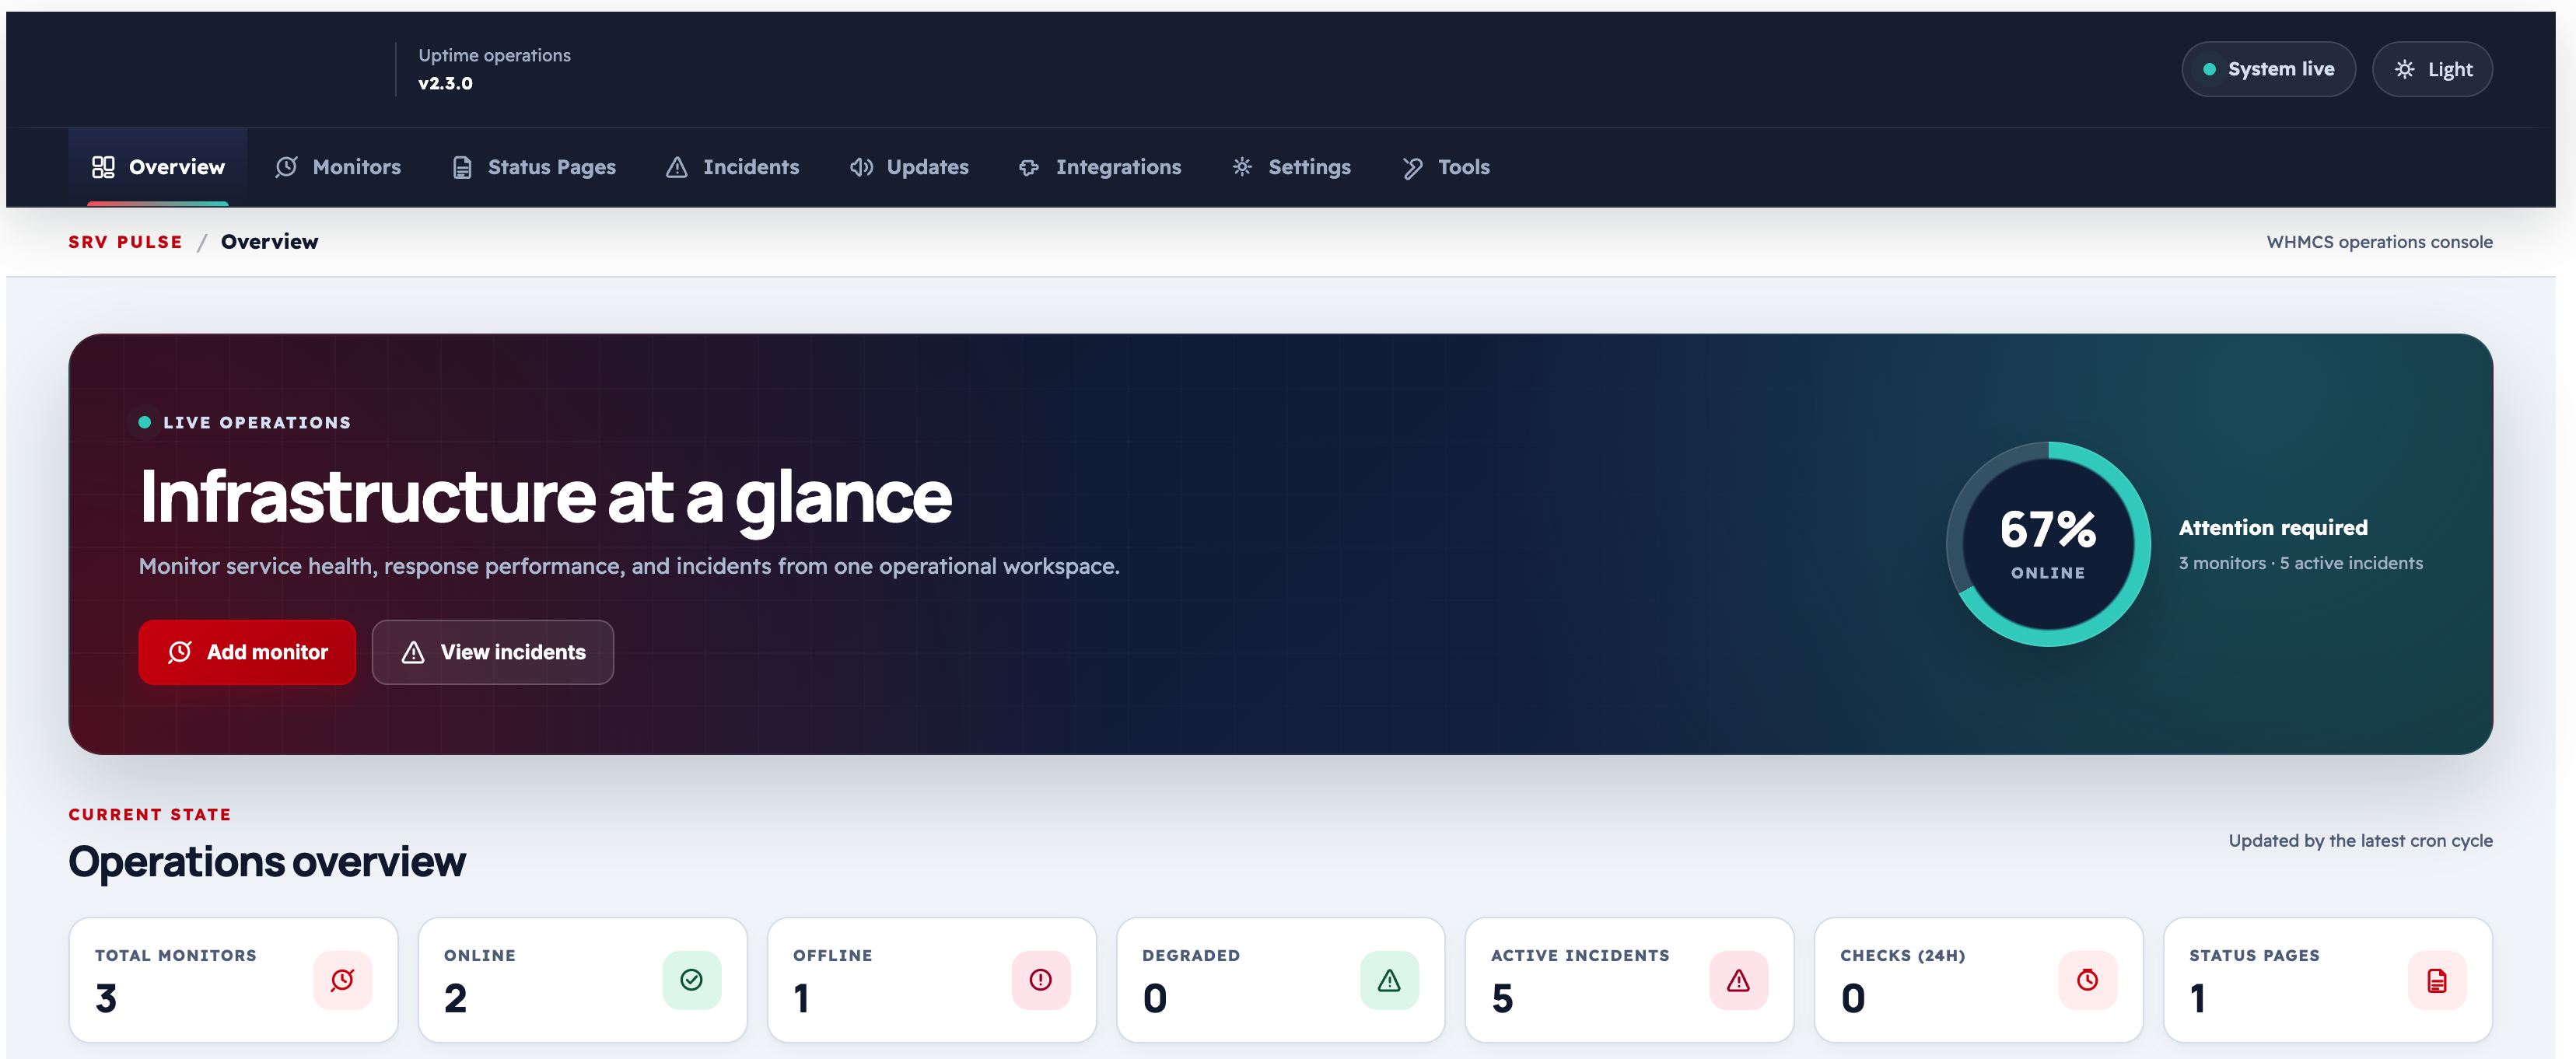Image resolution: width=2576 pixels, height=1059 pixels.
Task: Click the LIVE OPERATIONS label
Action: pyautogui.click(x=257, y=423)
